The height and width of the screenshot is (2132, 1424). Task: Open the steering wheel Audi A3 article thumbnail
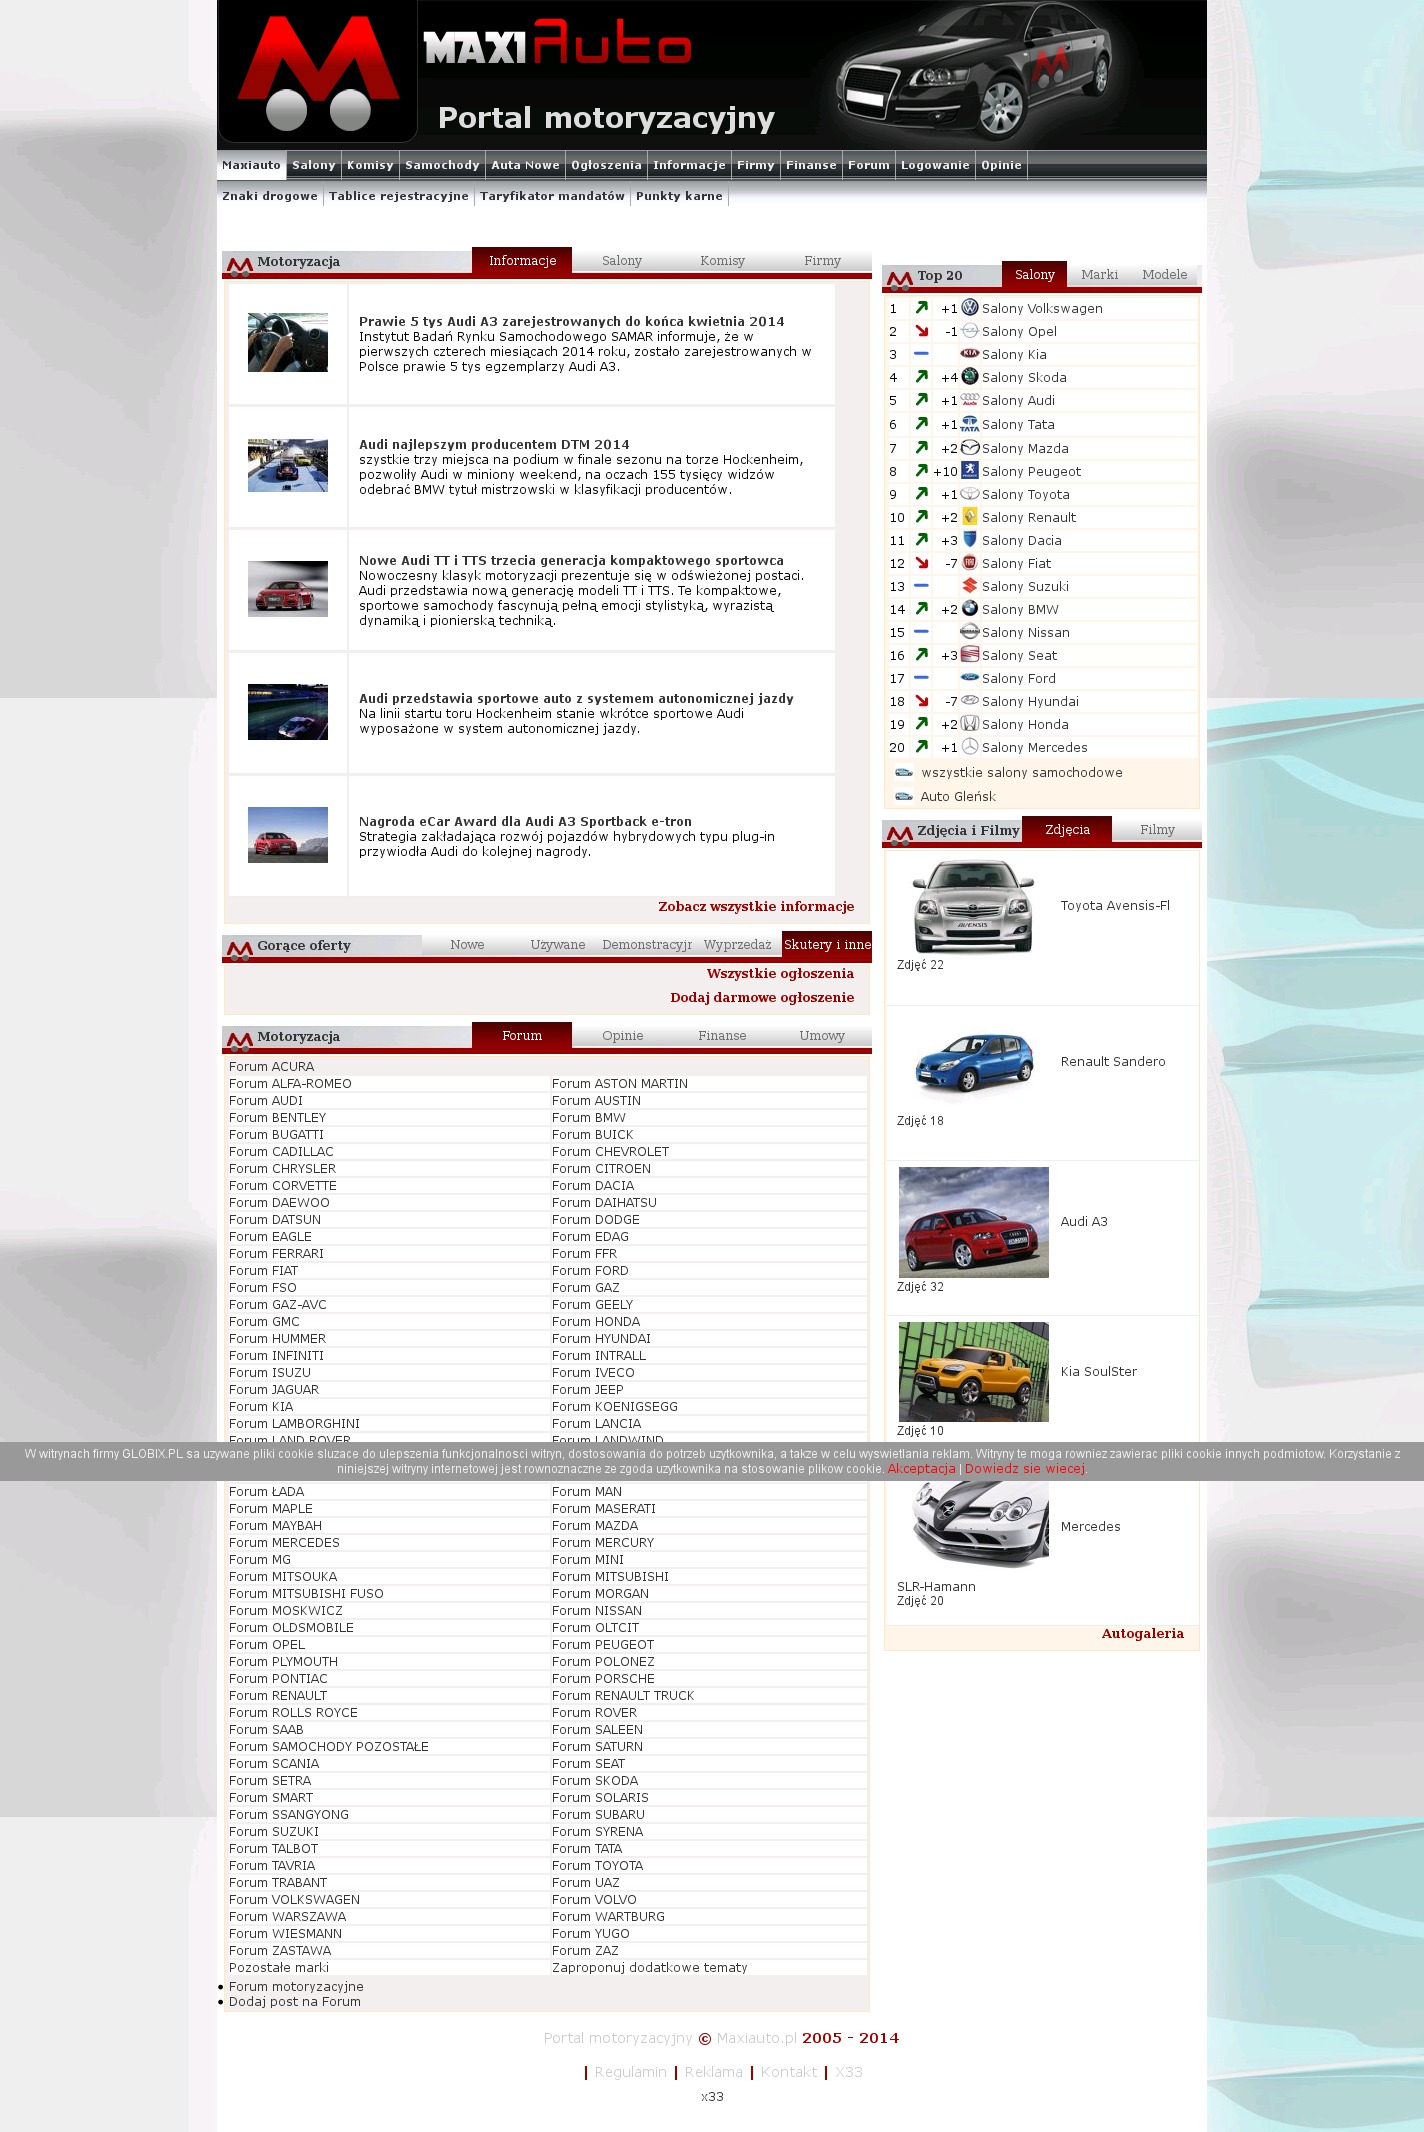point(288,342)
